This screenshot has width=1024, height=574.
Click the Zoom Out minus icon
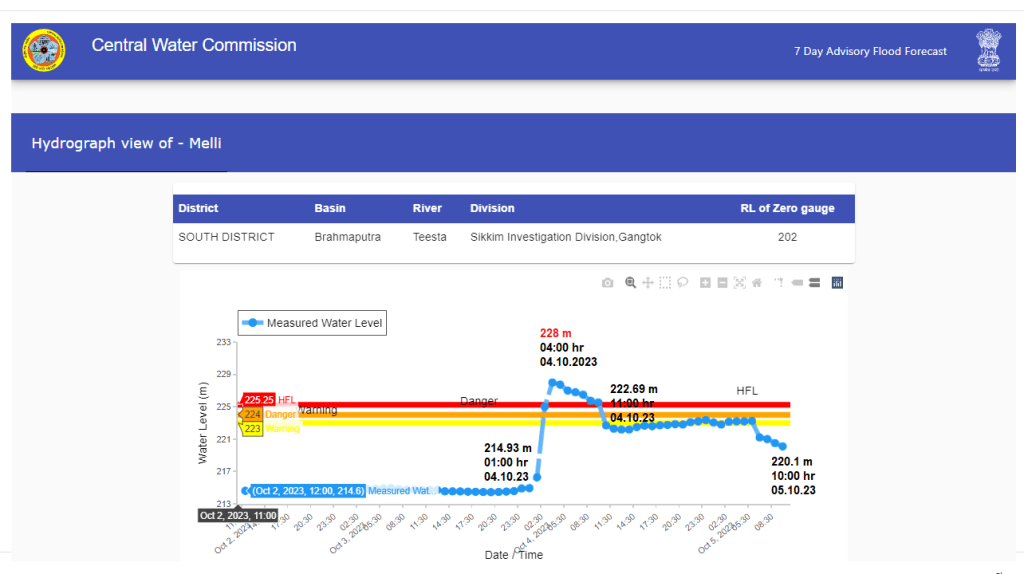(722, 283)
